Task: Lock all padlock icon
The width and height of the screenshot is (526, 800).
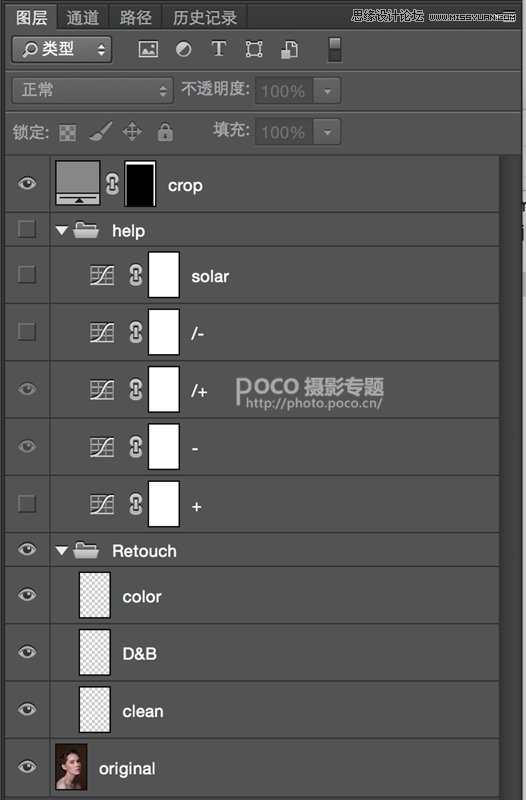Action: (x=165, y=132)
